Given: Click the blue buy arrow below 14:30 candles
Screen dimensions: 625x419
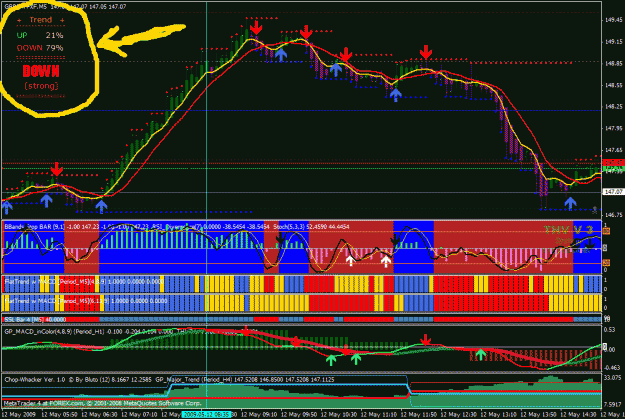Looking at the screenshot, I should 570,203.
